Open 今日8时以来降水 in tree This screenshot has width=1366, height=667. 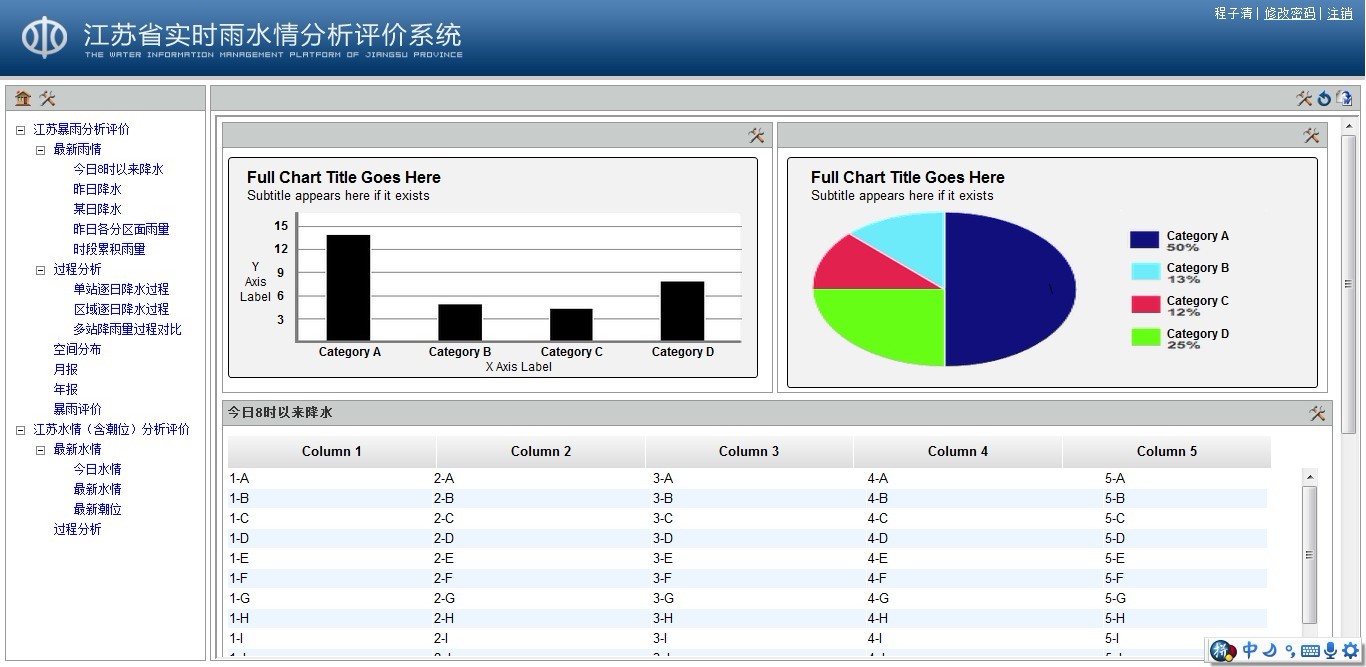coord(118,169)
